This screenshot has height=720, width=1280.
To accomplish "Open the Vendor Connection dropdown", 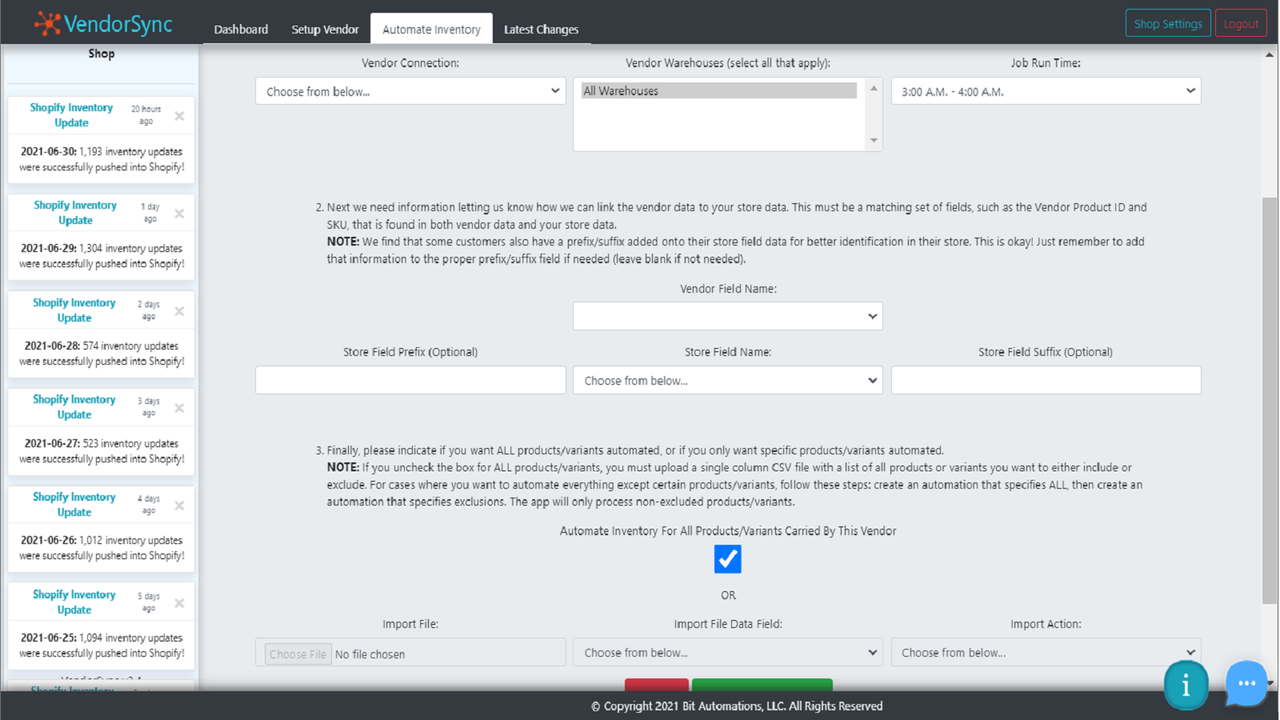I will pyautogui.click(x=410, y=90).
